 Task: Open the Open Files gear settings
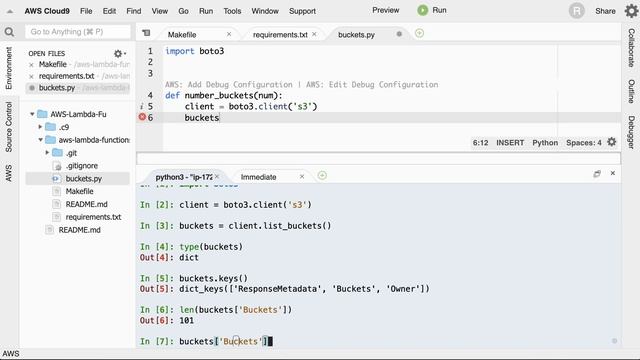coord(119,53)
